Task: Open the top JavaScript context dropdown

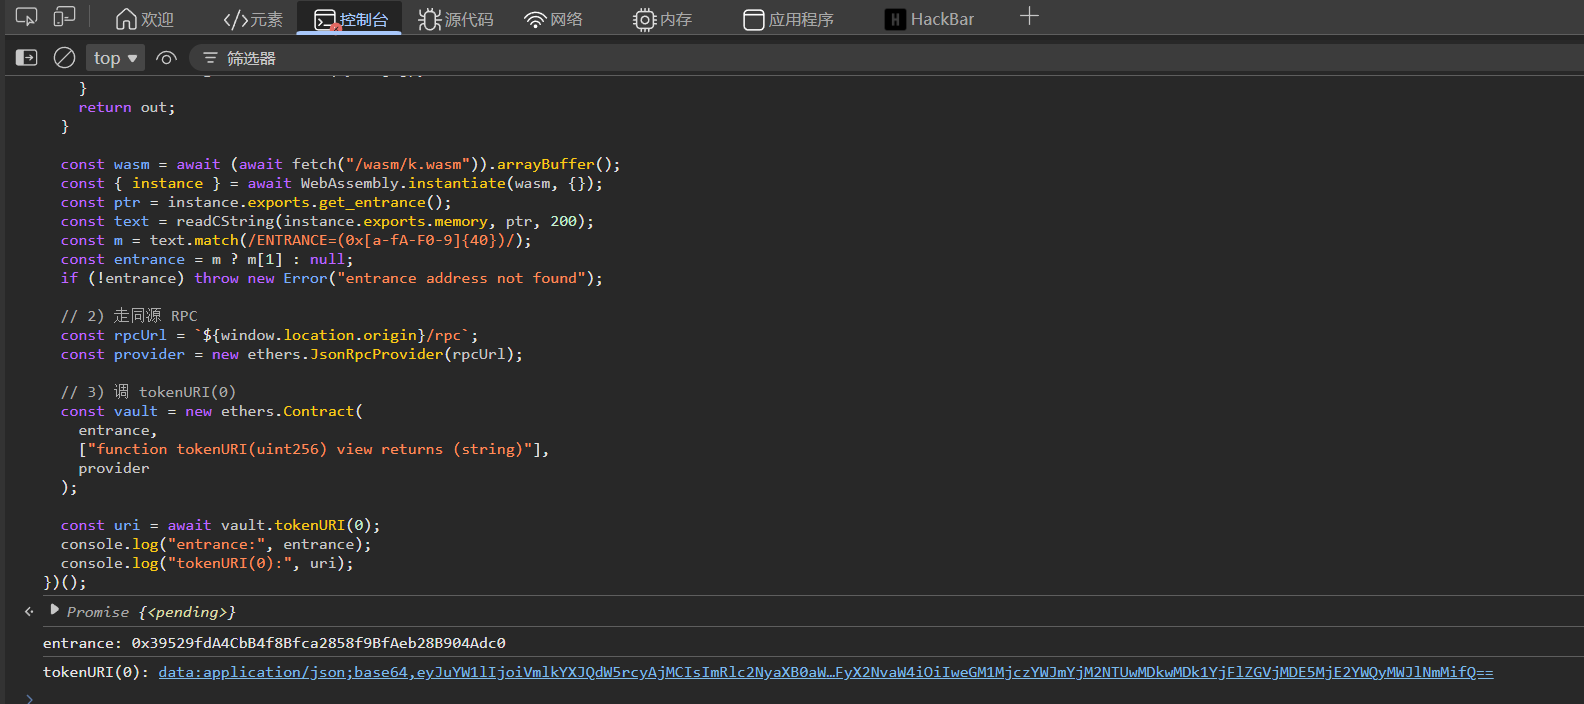Action: [x=115, y=58]
